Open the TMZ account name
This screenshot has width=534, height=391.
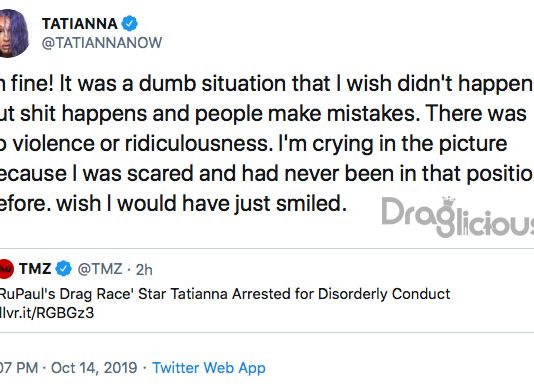point(35,269)
